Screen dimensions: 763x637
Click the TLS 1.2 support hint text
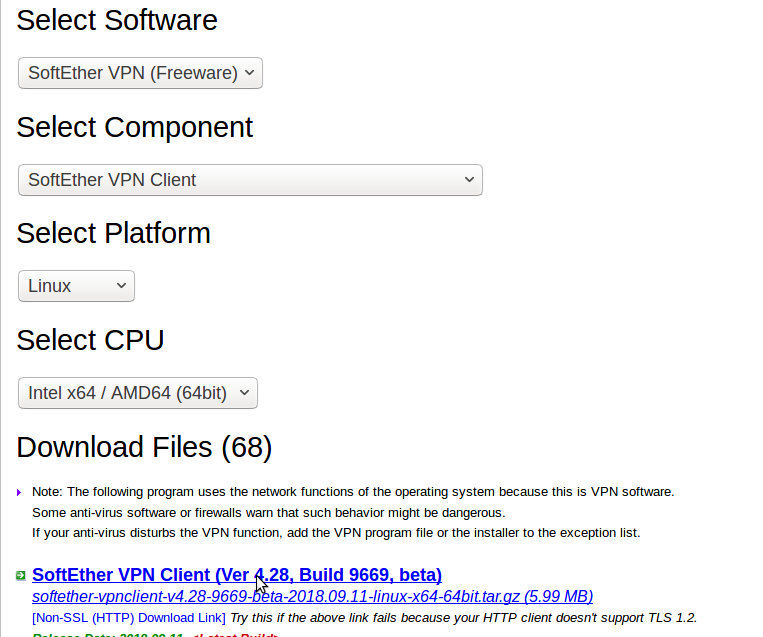point(463,618)
